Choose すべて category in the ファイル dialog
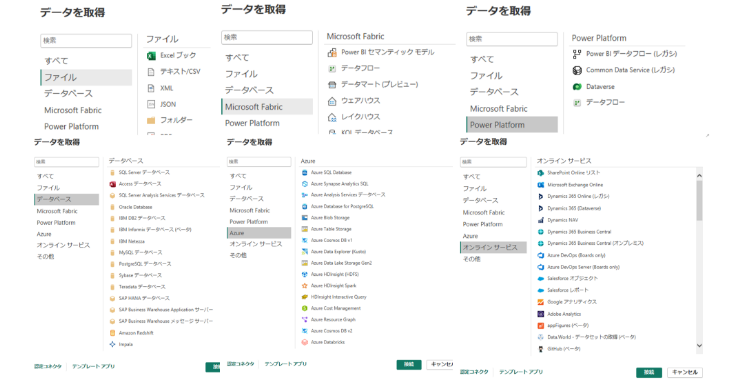Image resolution: width=736 pixels, height=383 pixels. click(x=56, y=61)
